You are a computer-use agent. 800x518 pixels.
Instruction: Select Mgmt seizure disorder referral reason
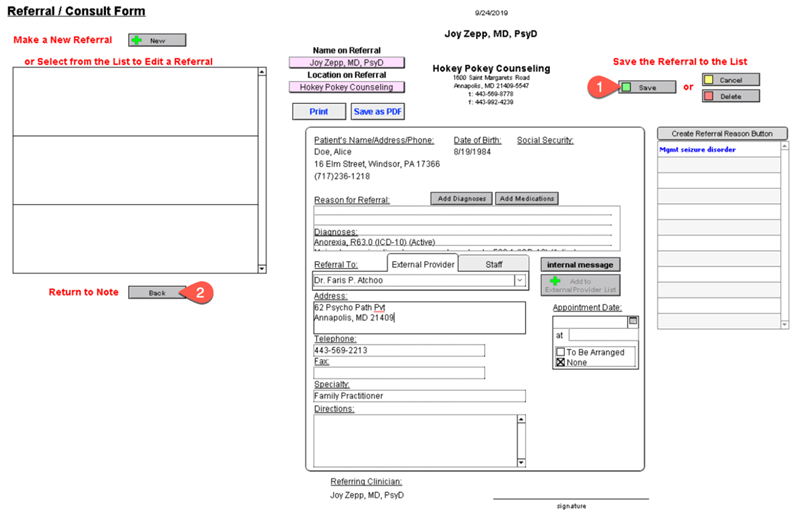click(722, 150)
